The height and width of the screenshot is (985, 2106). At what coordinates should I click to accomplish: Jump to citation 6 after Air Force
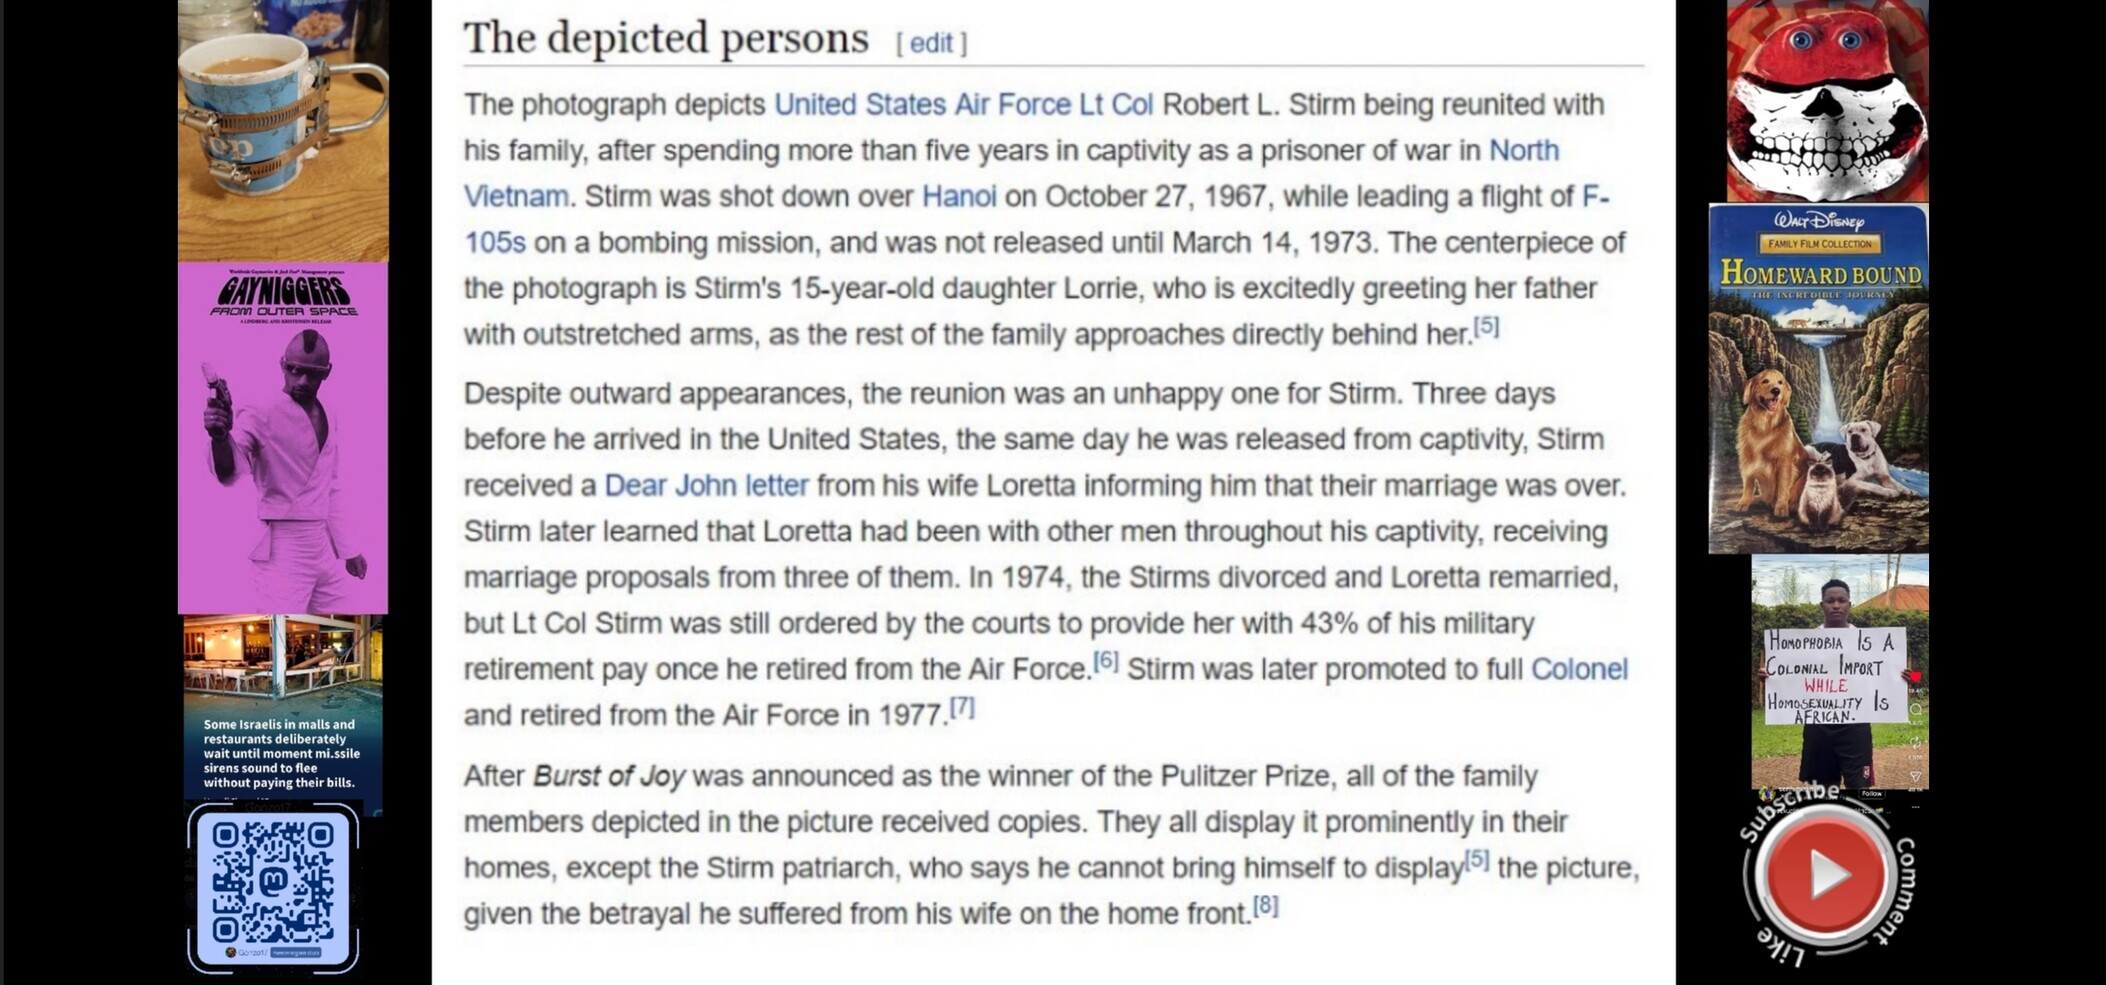click(x=1105, y=661)
